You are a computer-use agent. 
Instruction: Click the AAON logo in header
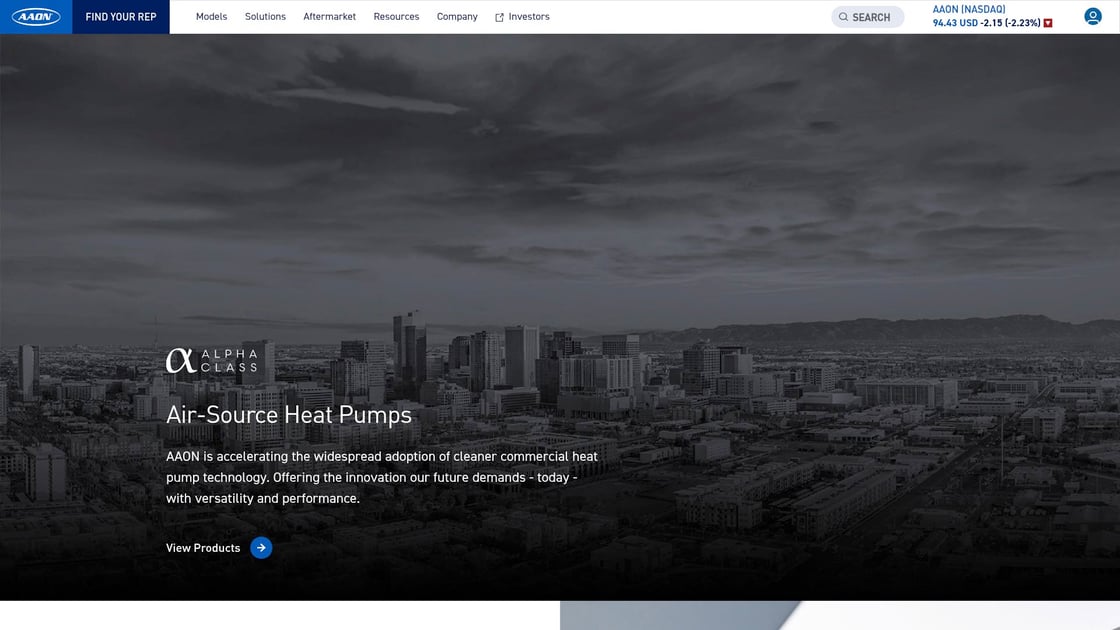(x=36, y=16)
